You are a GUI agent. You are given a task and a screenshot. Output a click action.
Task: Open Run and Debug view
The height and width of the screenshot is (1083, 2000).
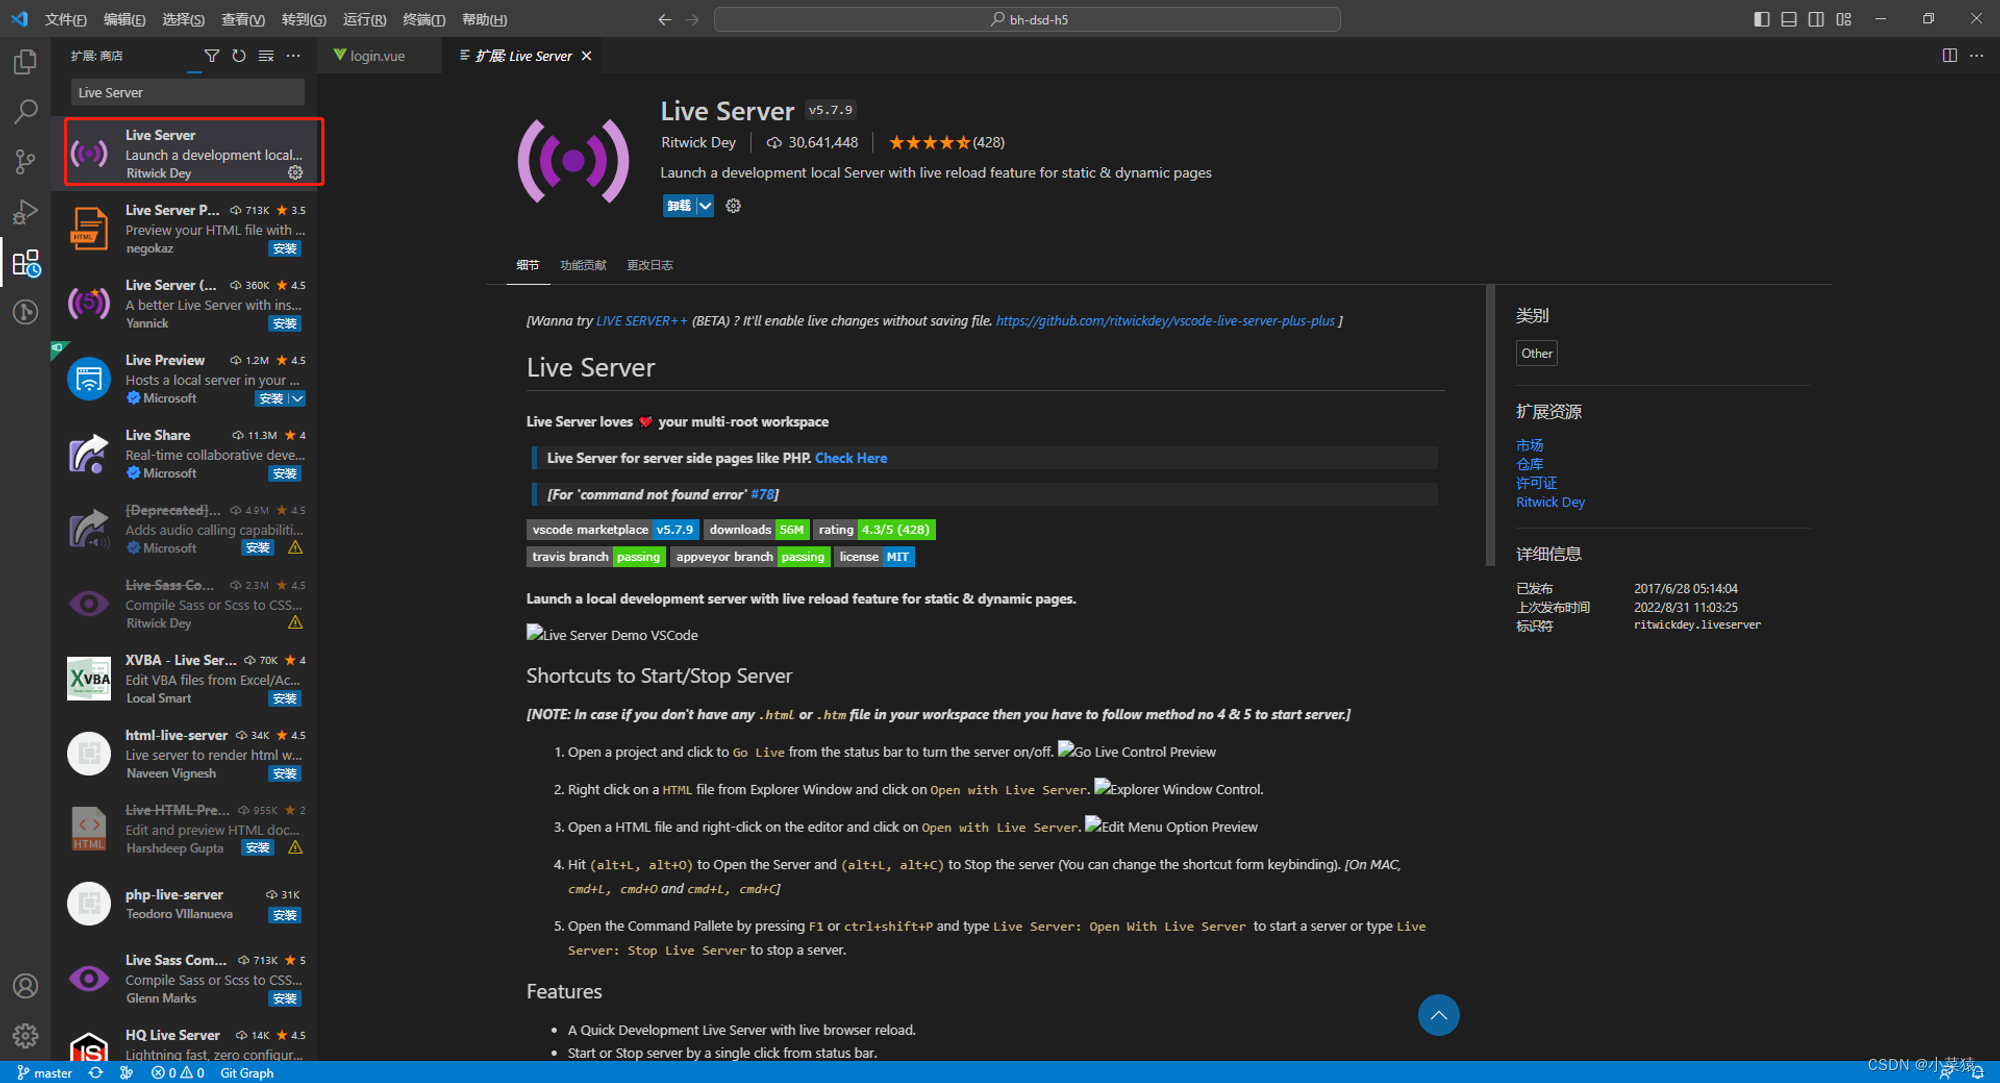pos(25,212)
